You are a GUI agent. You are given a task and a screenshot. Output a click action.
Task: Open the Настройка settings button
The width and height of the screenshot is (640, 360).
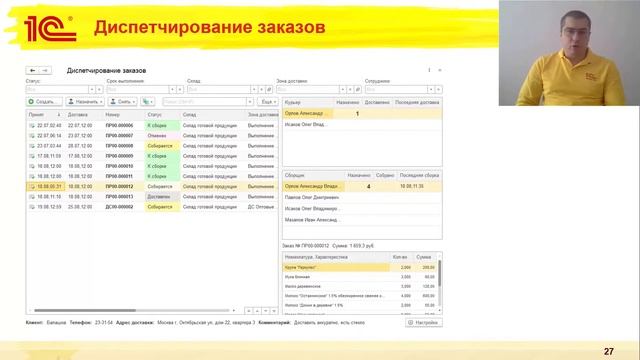click(x=424, y=322)
